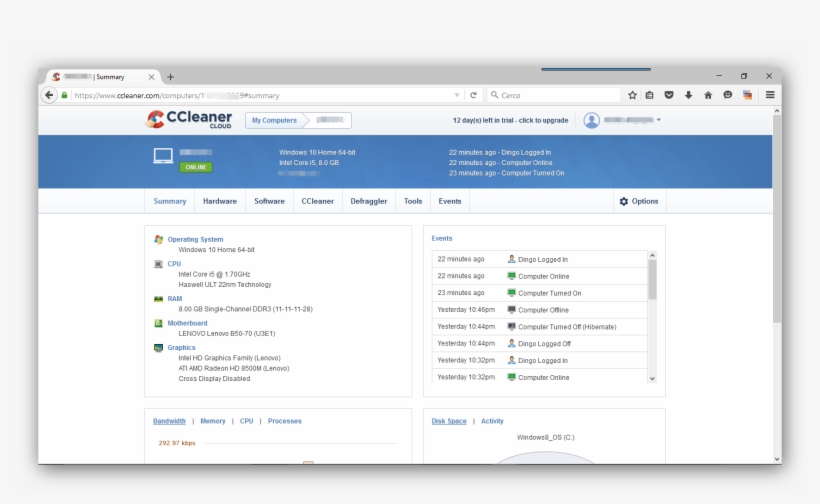Click the Graphics monitor icon
Image resolution: width=820 pixels, height=504 pixels.
point(158,348)
